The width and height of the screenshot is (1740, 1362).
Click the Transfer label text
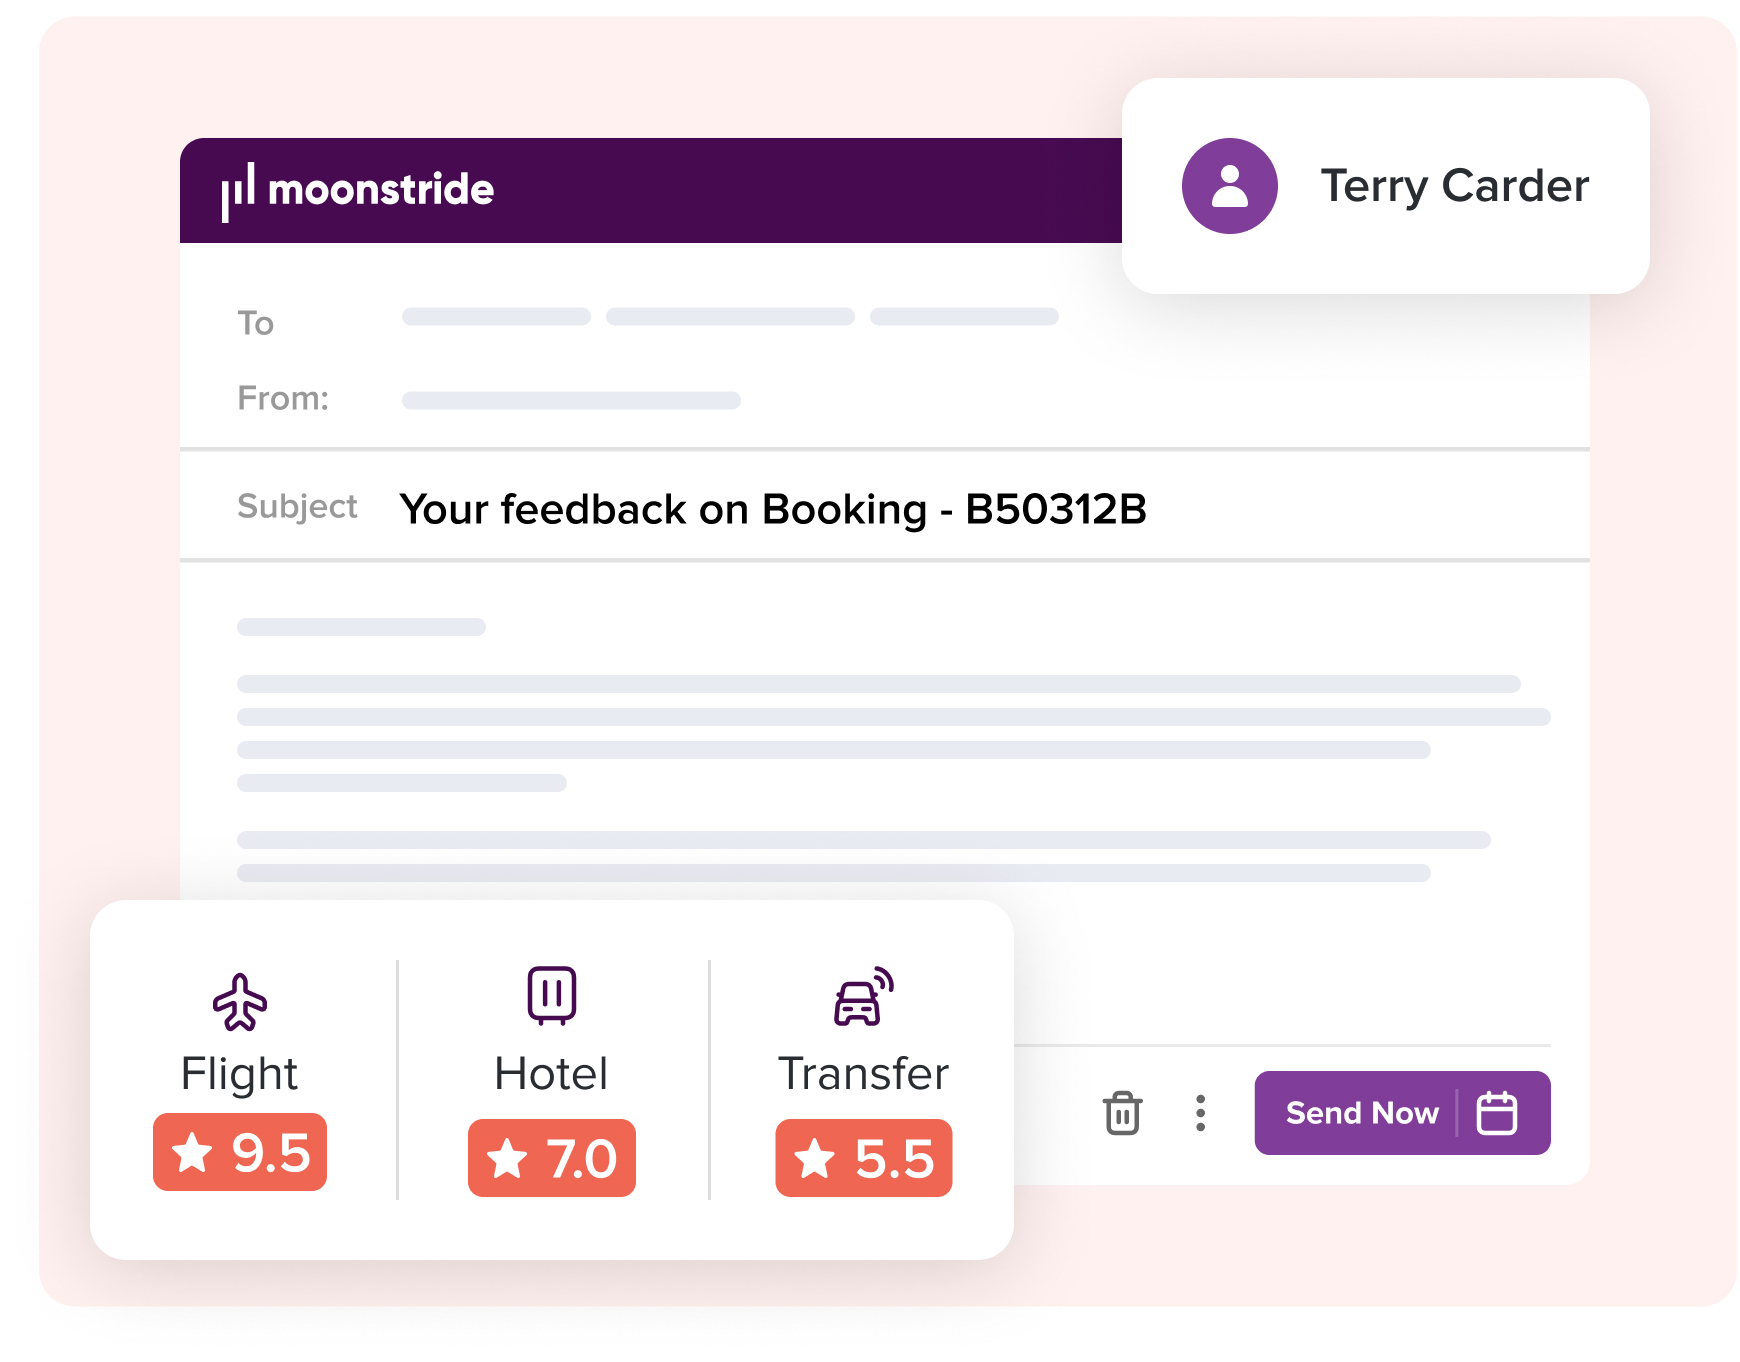863,1074
